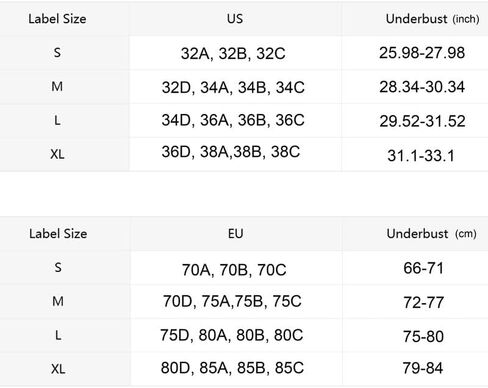Select the Underbust (cm) header

[x=432, y=234]
